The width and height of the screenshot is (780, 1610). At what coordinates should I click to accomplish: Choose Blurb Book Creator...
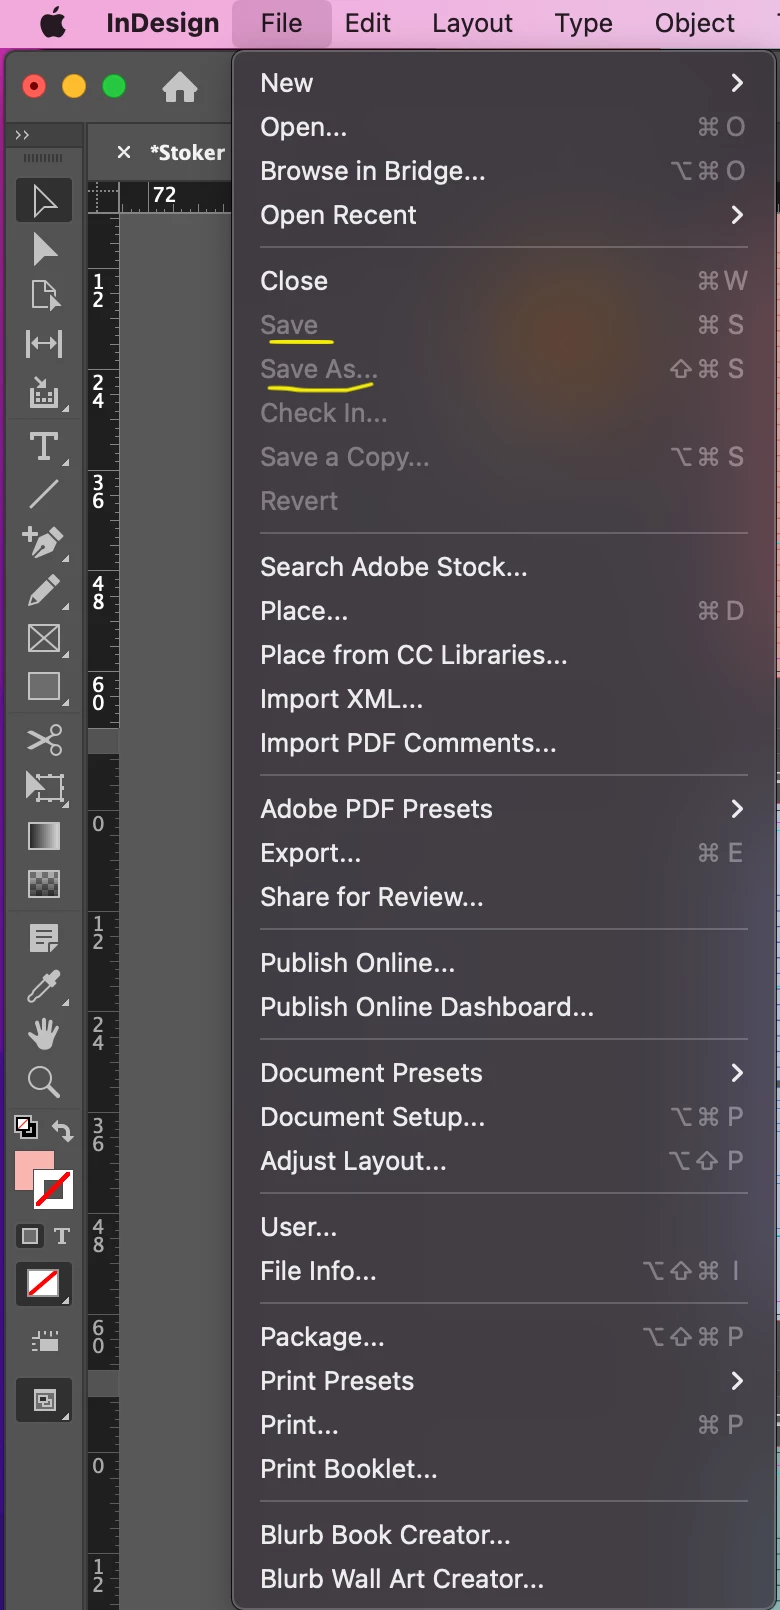click(x=504, y=1535)
